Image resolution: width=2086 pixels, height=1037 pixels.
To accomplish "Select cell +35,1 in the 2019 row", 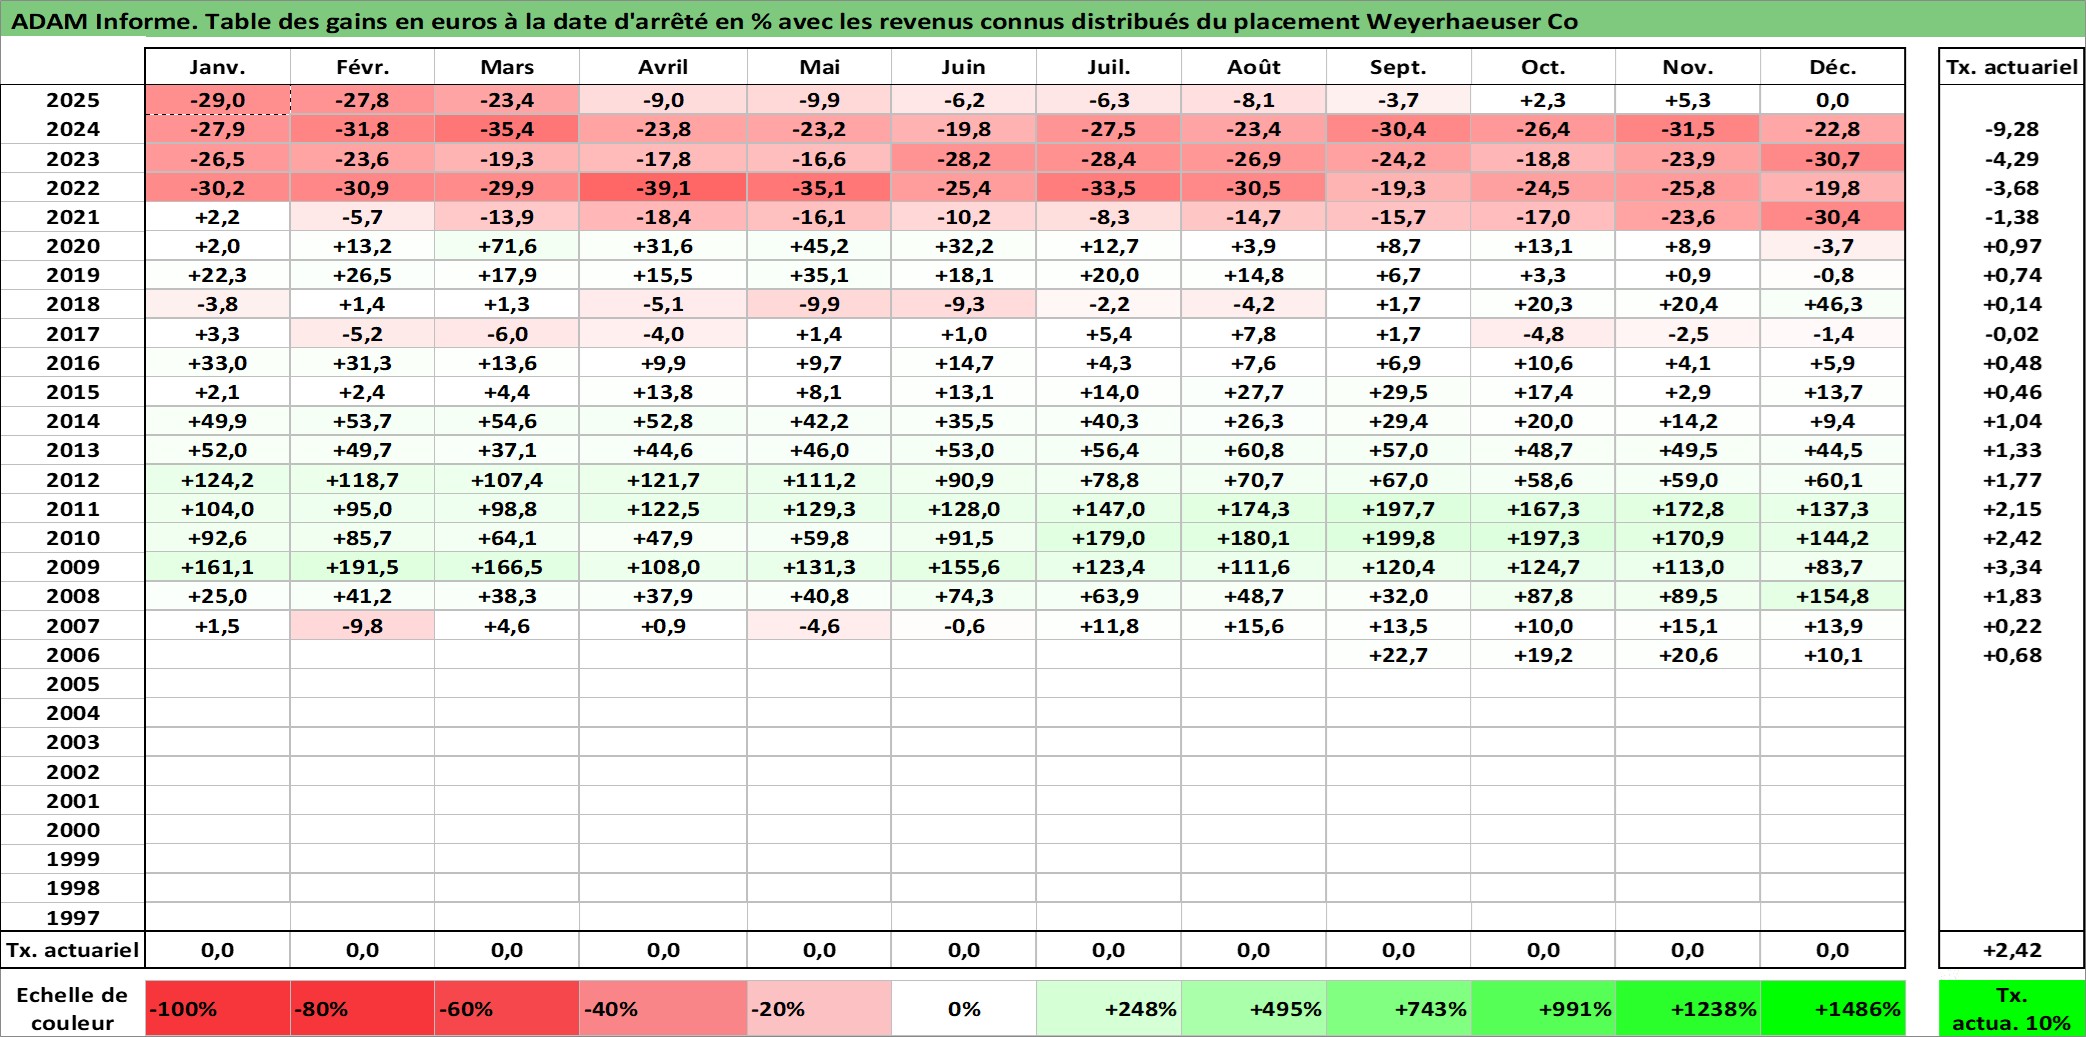I will pyautogui.click(x=819, y=275).
